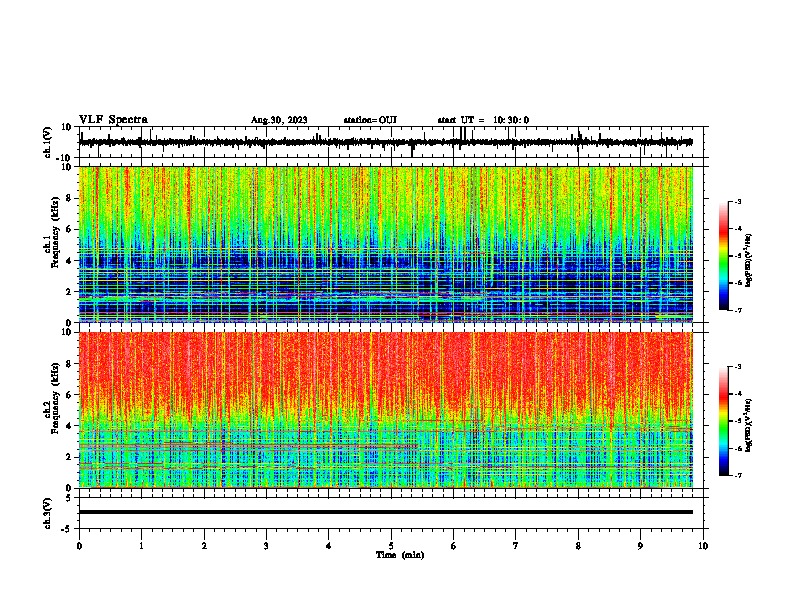Click the "station=OUI" header label
The image size is (792, 612).
coord(370,120)
